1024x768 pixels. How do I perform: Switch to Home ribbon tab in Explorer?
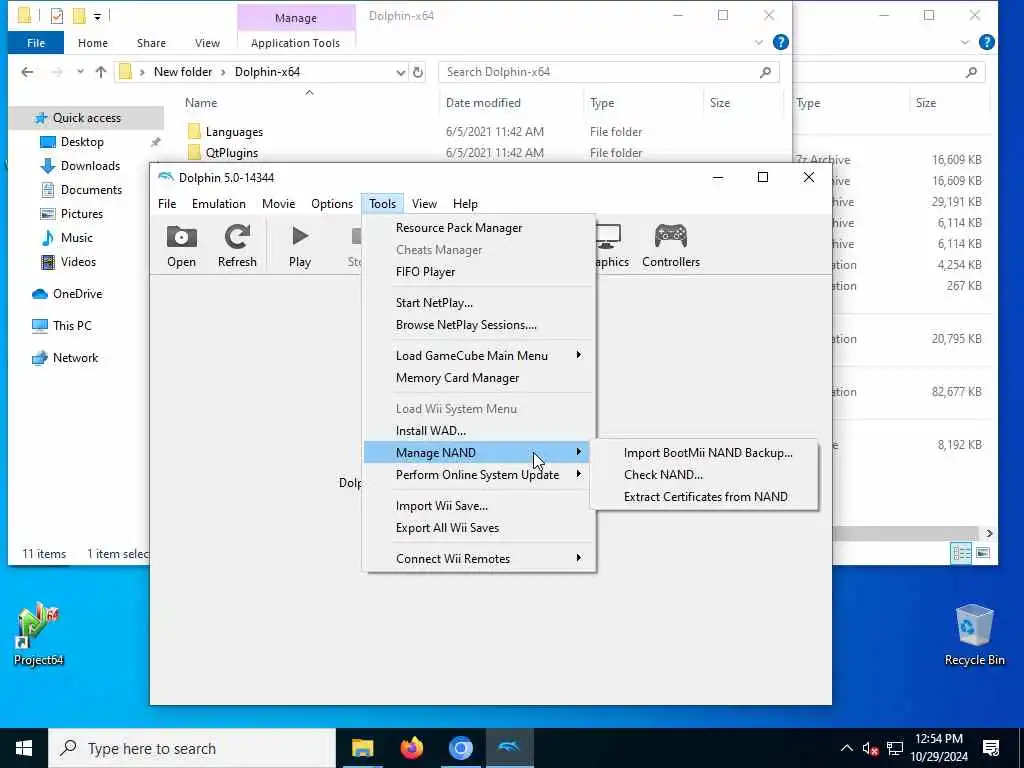click(x=93, y=43)
